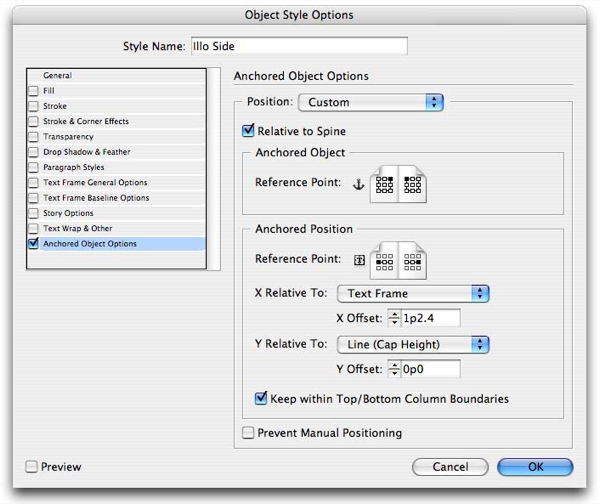Click the category list scrollbar
The width and height of the screenshot is (600, 504).
click(214, 169)
